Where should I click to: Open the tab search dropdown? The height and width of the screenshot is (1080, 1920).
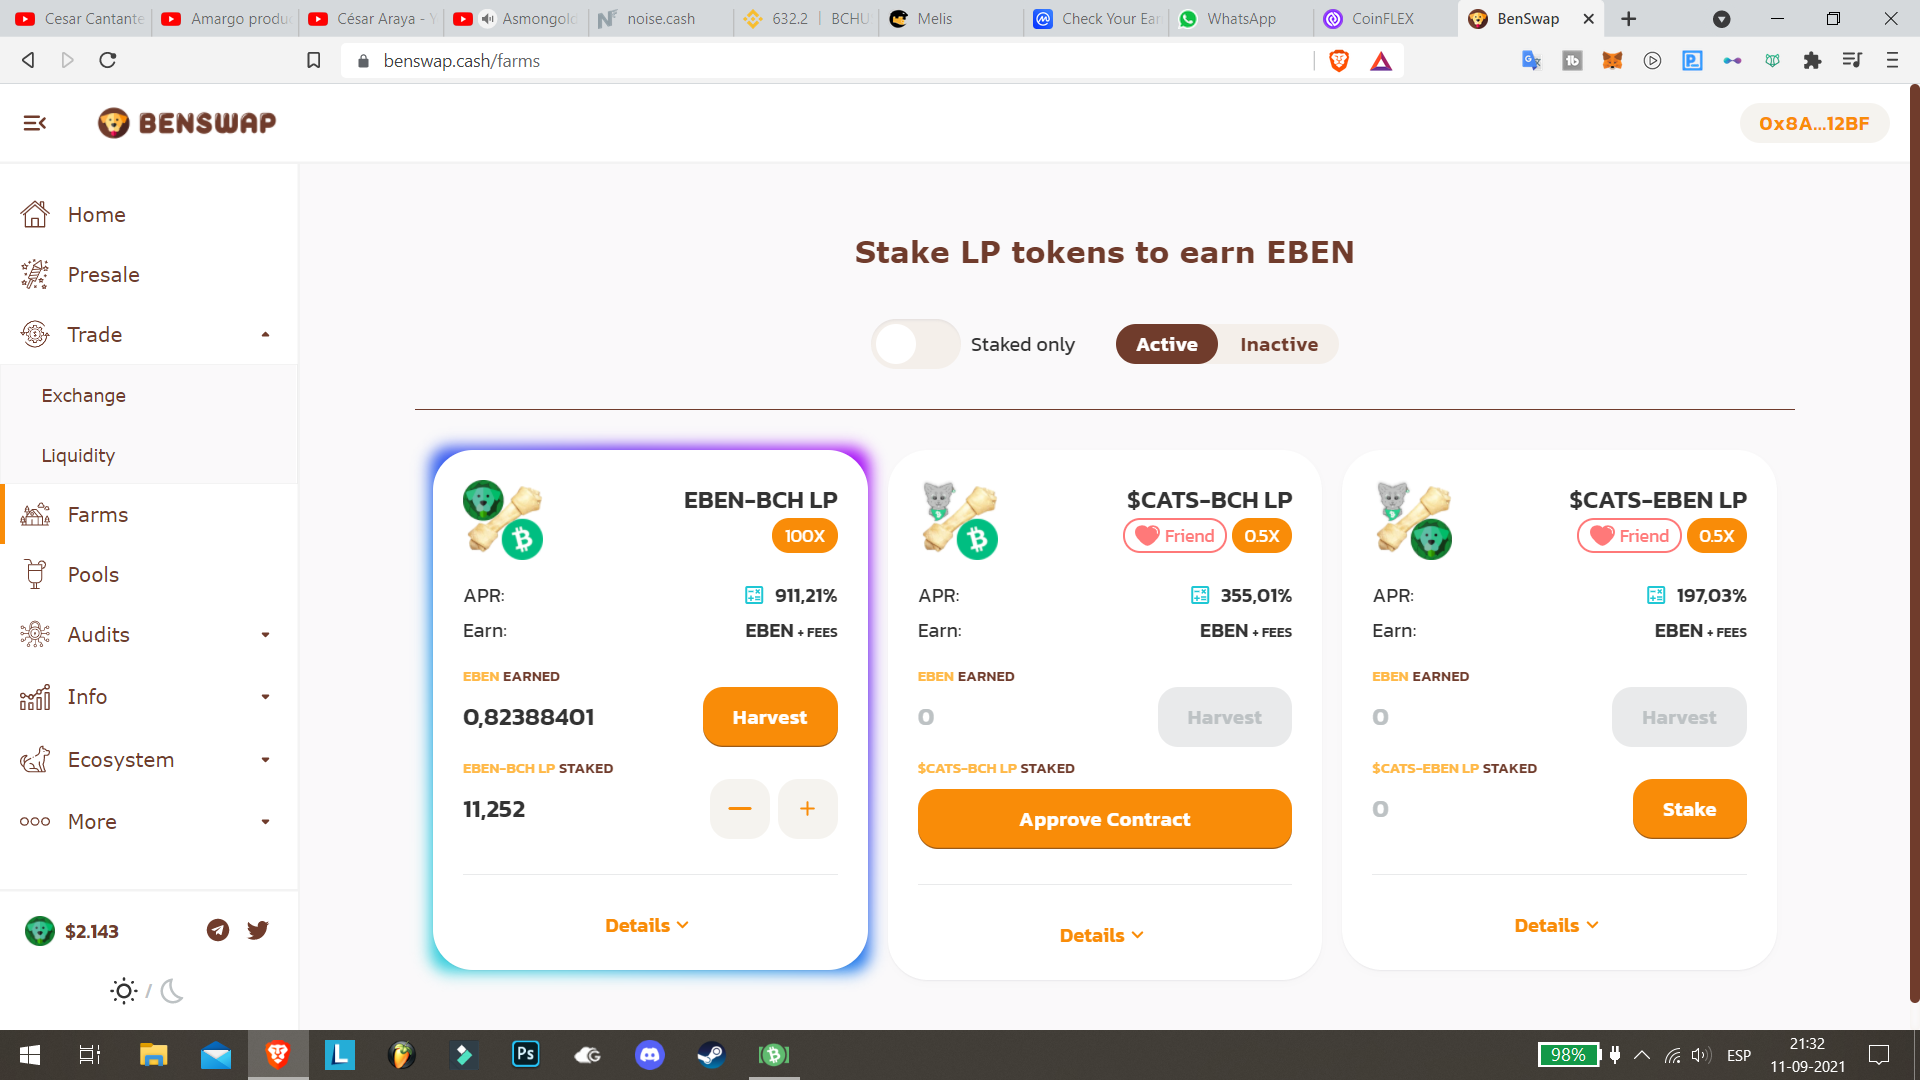click(1721, 19)
